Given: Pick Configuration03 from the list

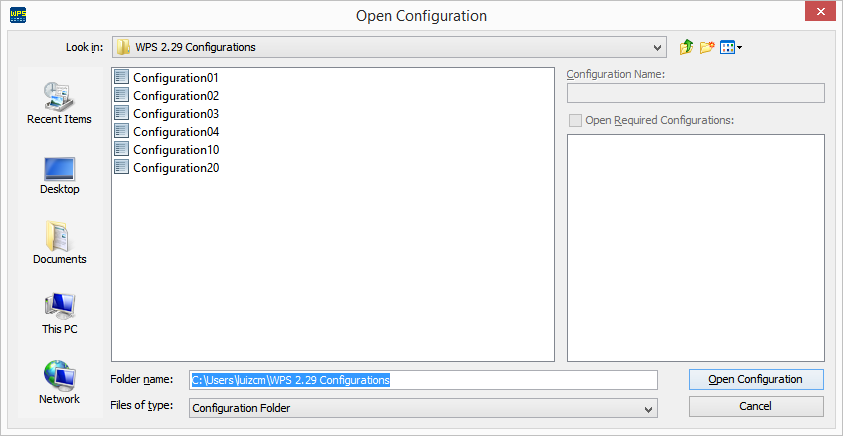Looking at the screenshot, I should pyautogui.click(x=175, y=114).
